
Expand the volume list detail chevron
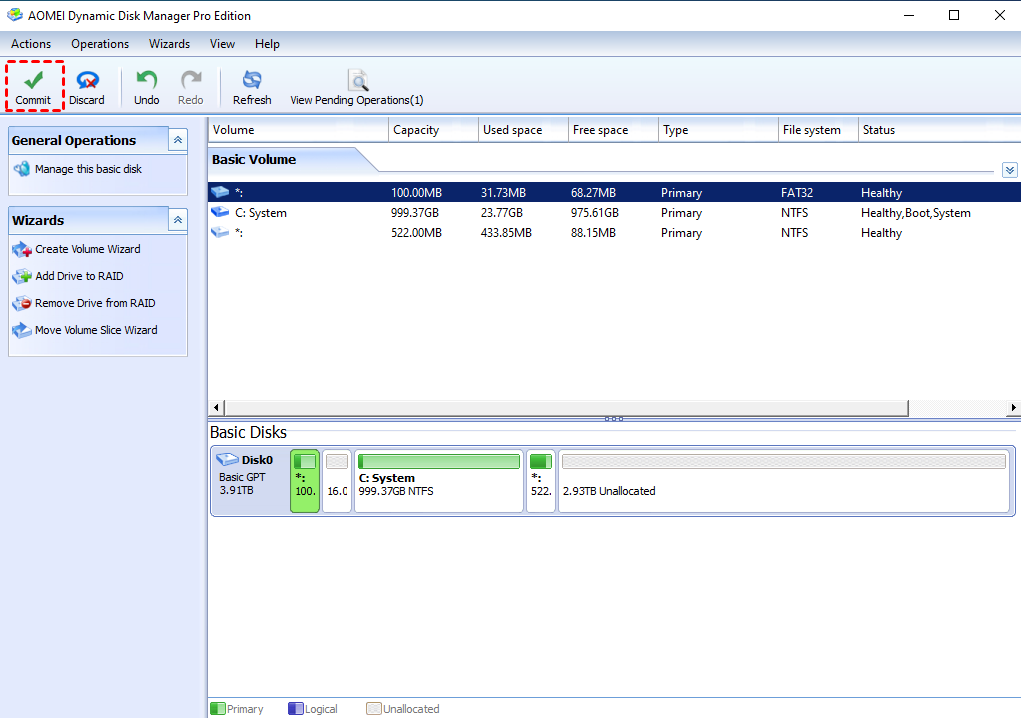pos(1010,170)
